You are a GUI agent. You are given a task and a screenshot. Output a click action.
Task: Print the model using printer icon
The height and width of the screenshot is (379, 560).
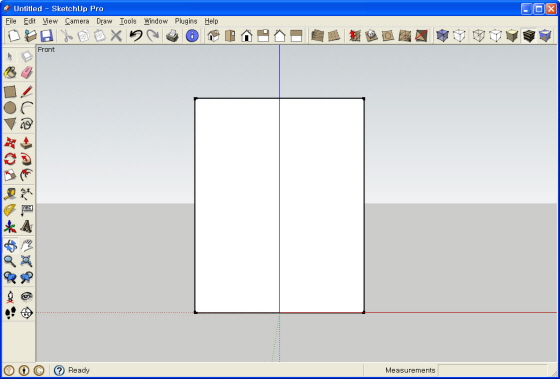pyautogui.click(x=172, y=36)
